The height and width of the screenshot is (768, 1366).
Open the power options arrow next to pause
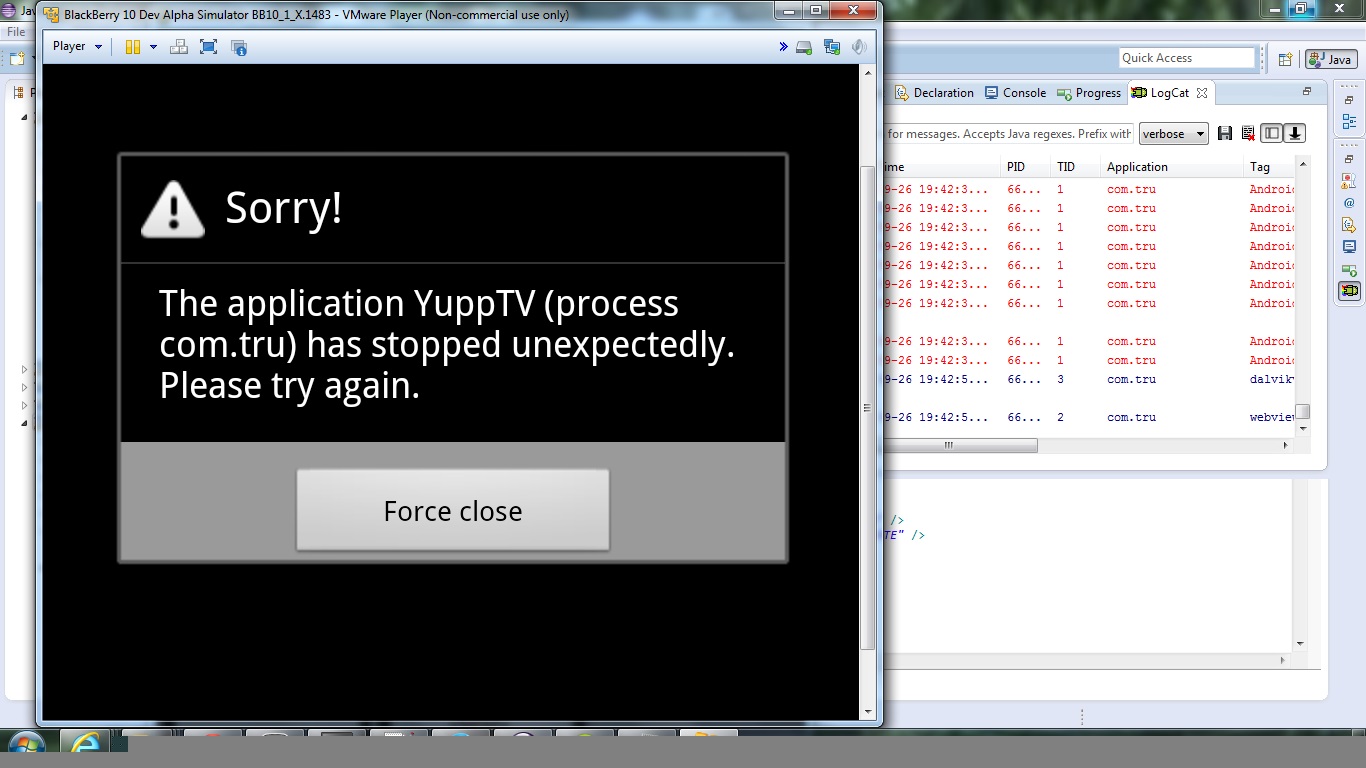click(153, 46)
